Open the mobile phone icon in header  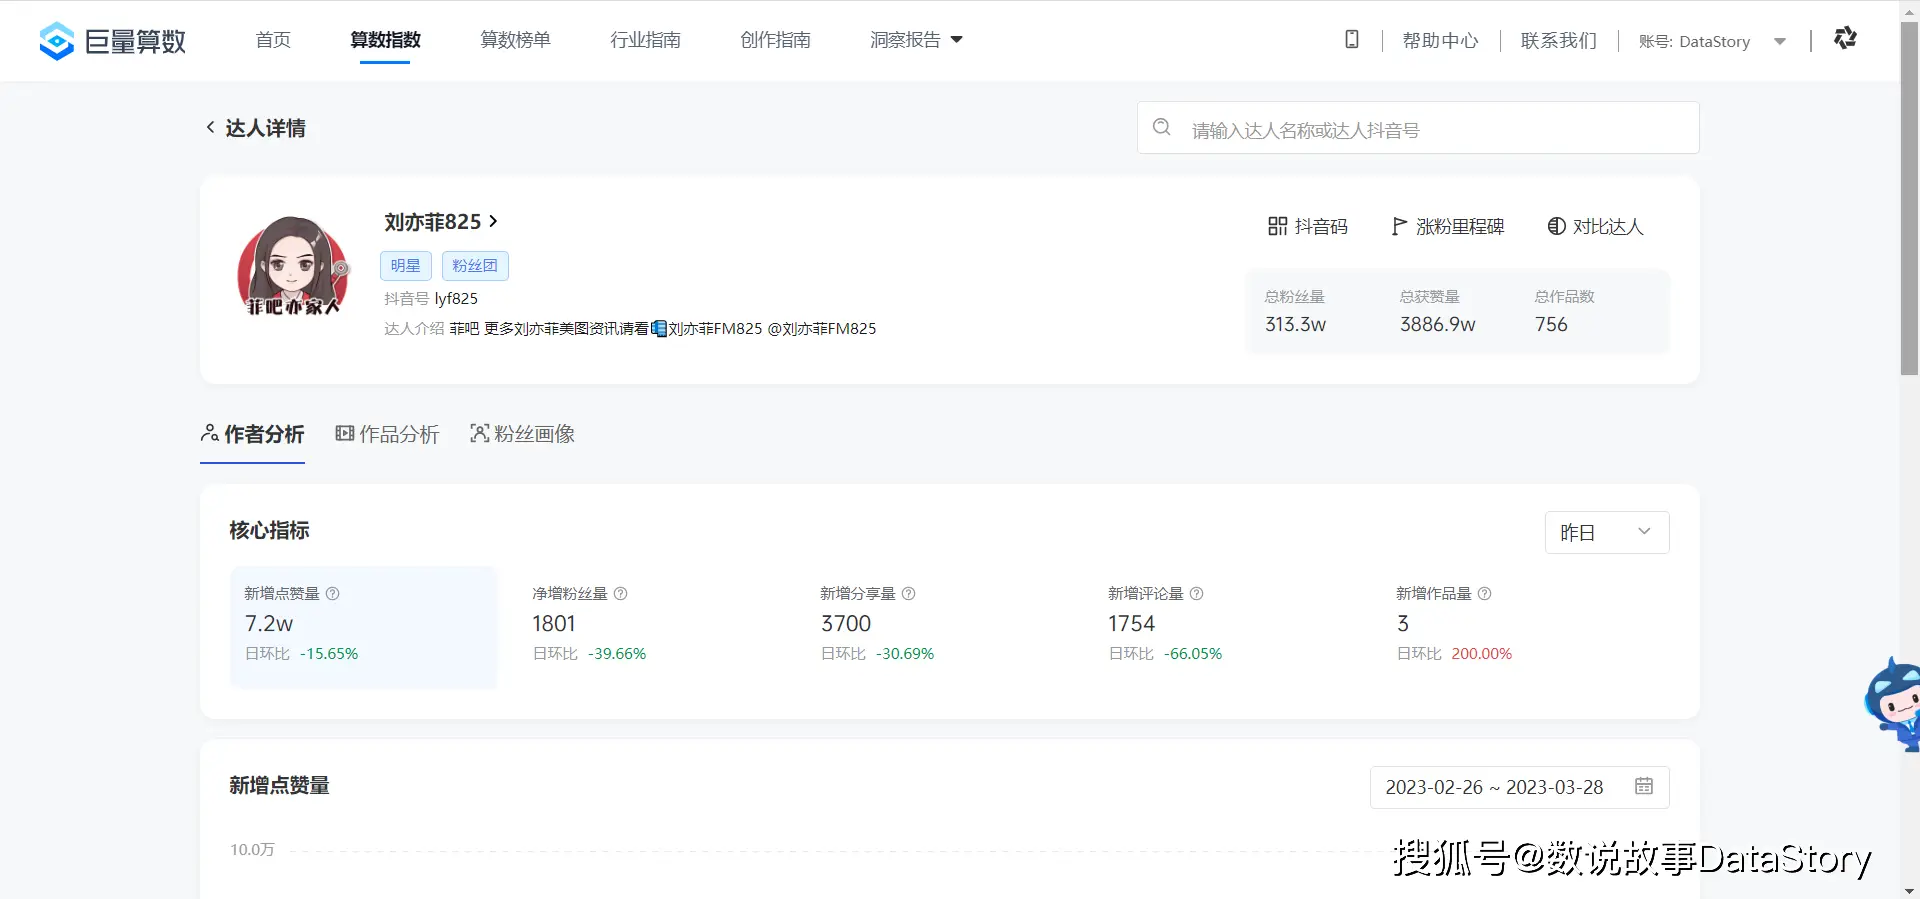[1351, 39]
